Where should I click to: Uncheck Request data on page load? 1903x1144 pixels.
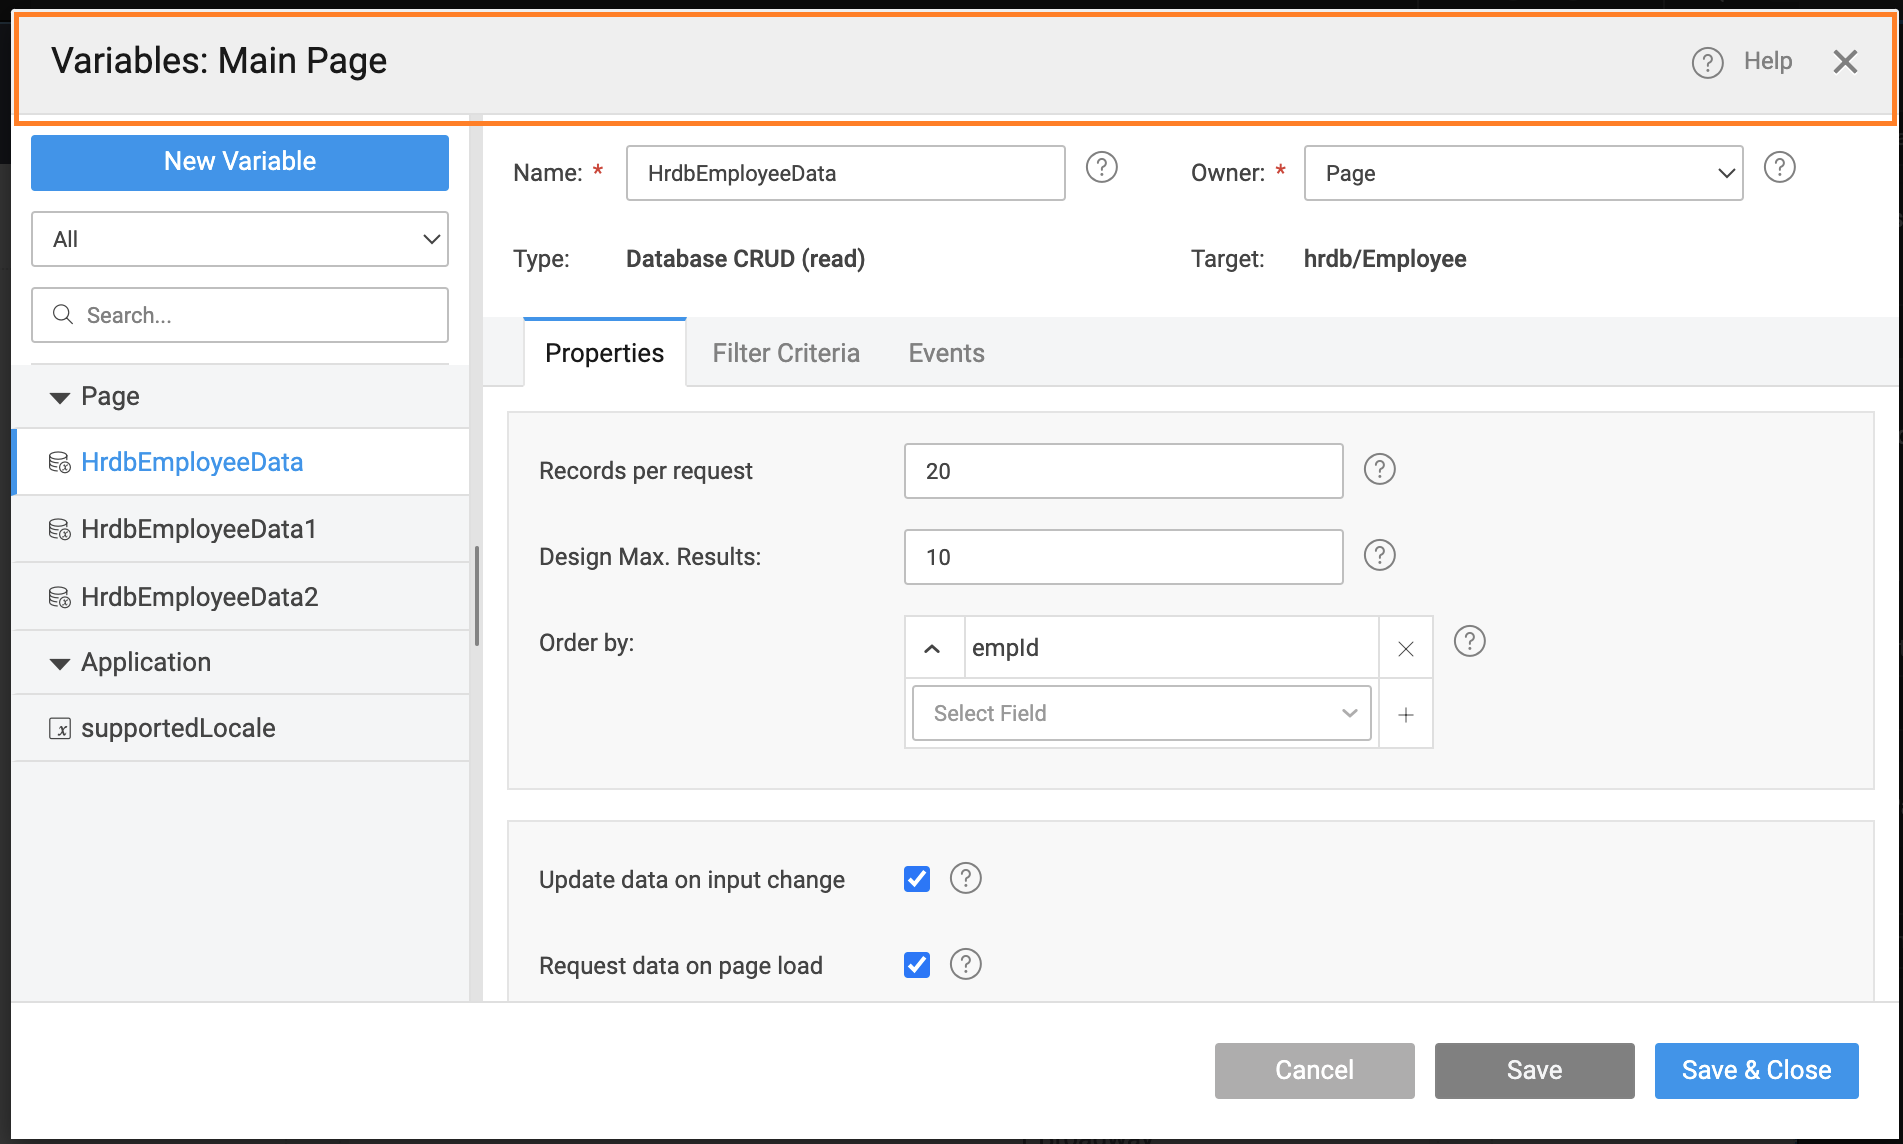[916, 965]
